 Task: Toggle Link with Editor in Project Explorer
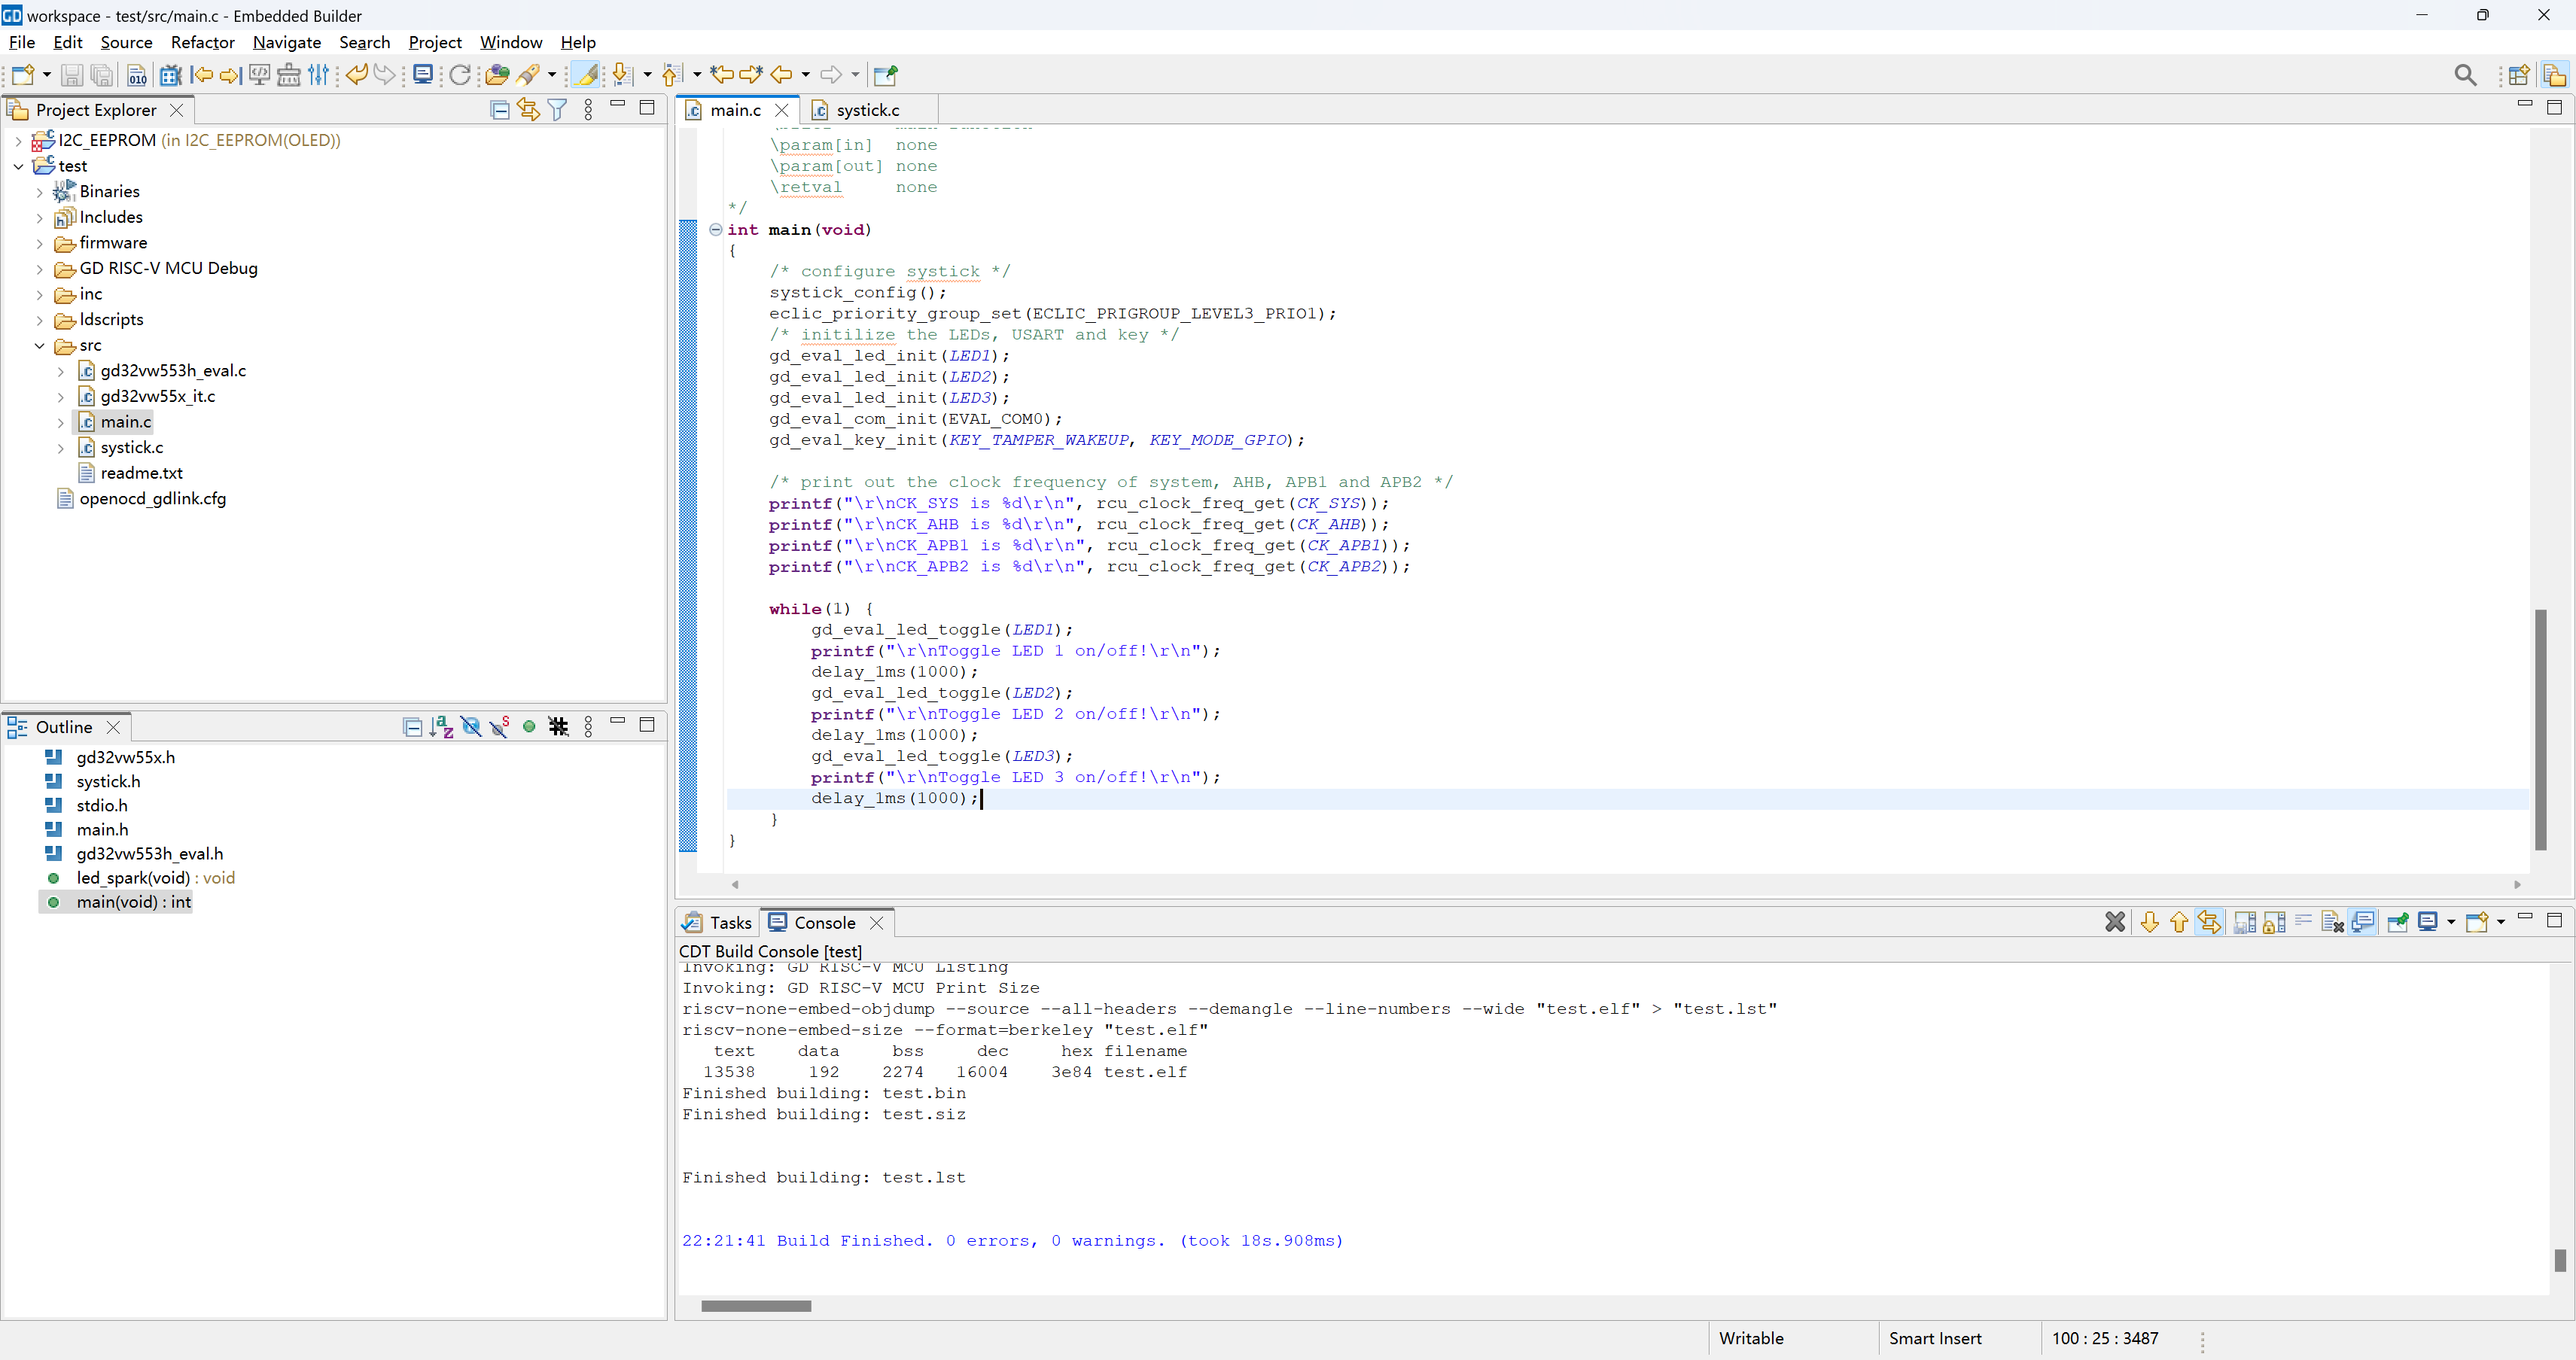pyautogui.click(x=528, y=110)
